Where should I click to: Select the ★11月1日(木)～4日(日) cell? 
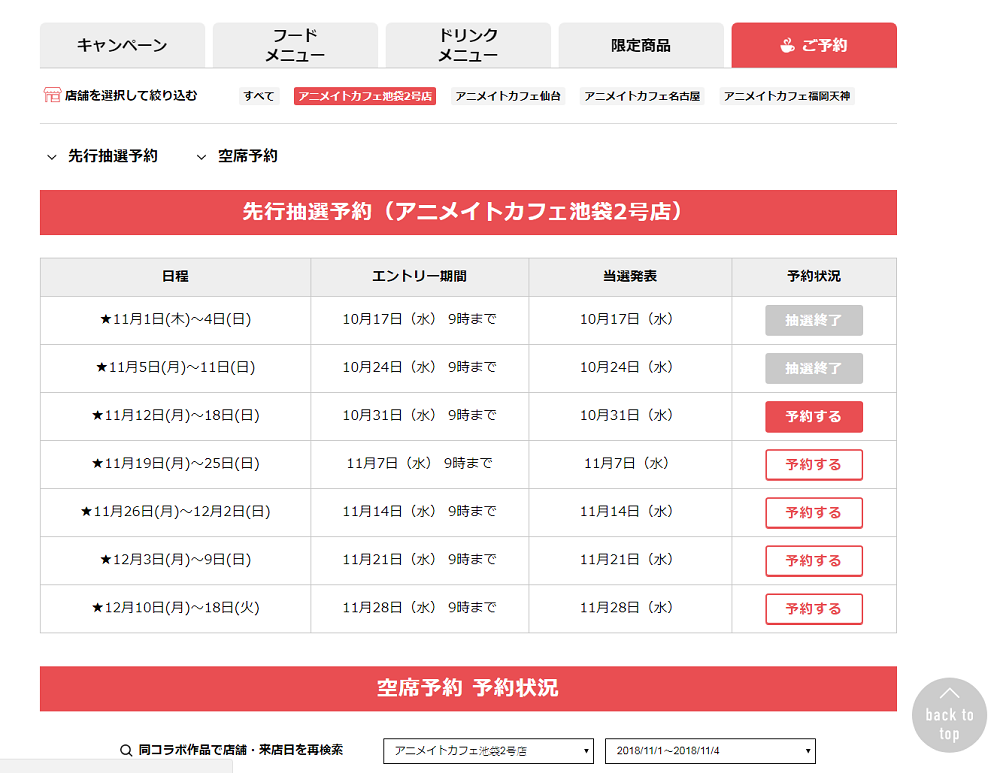pyautogui.click(x=175, y=320)
